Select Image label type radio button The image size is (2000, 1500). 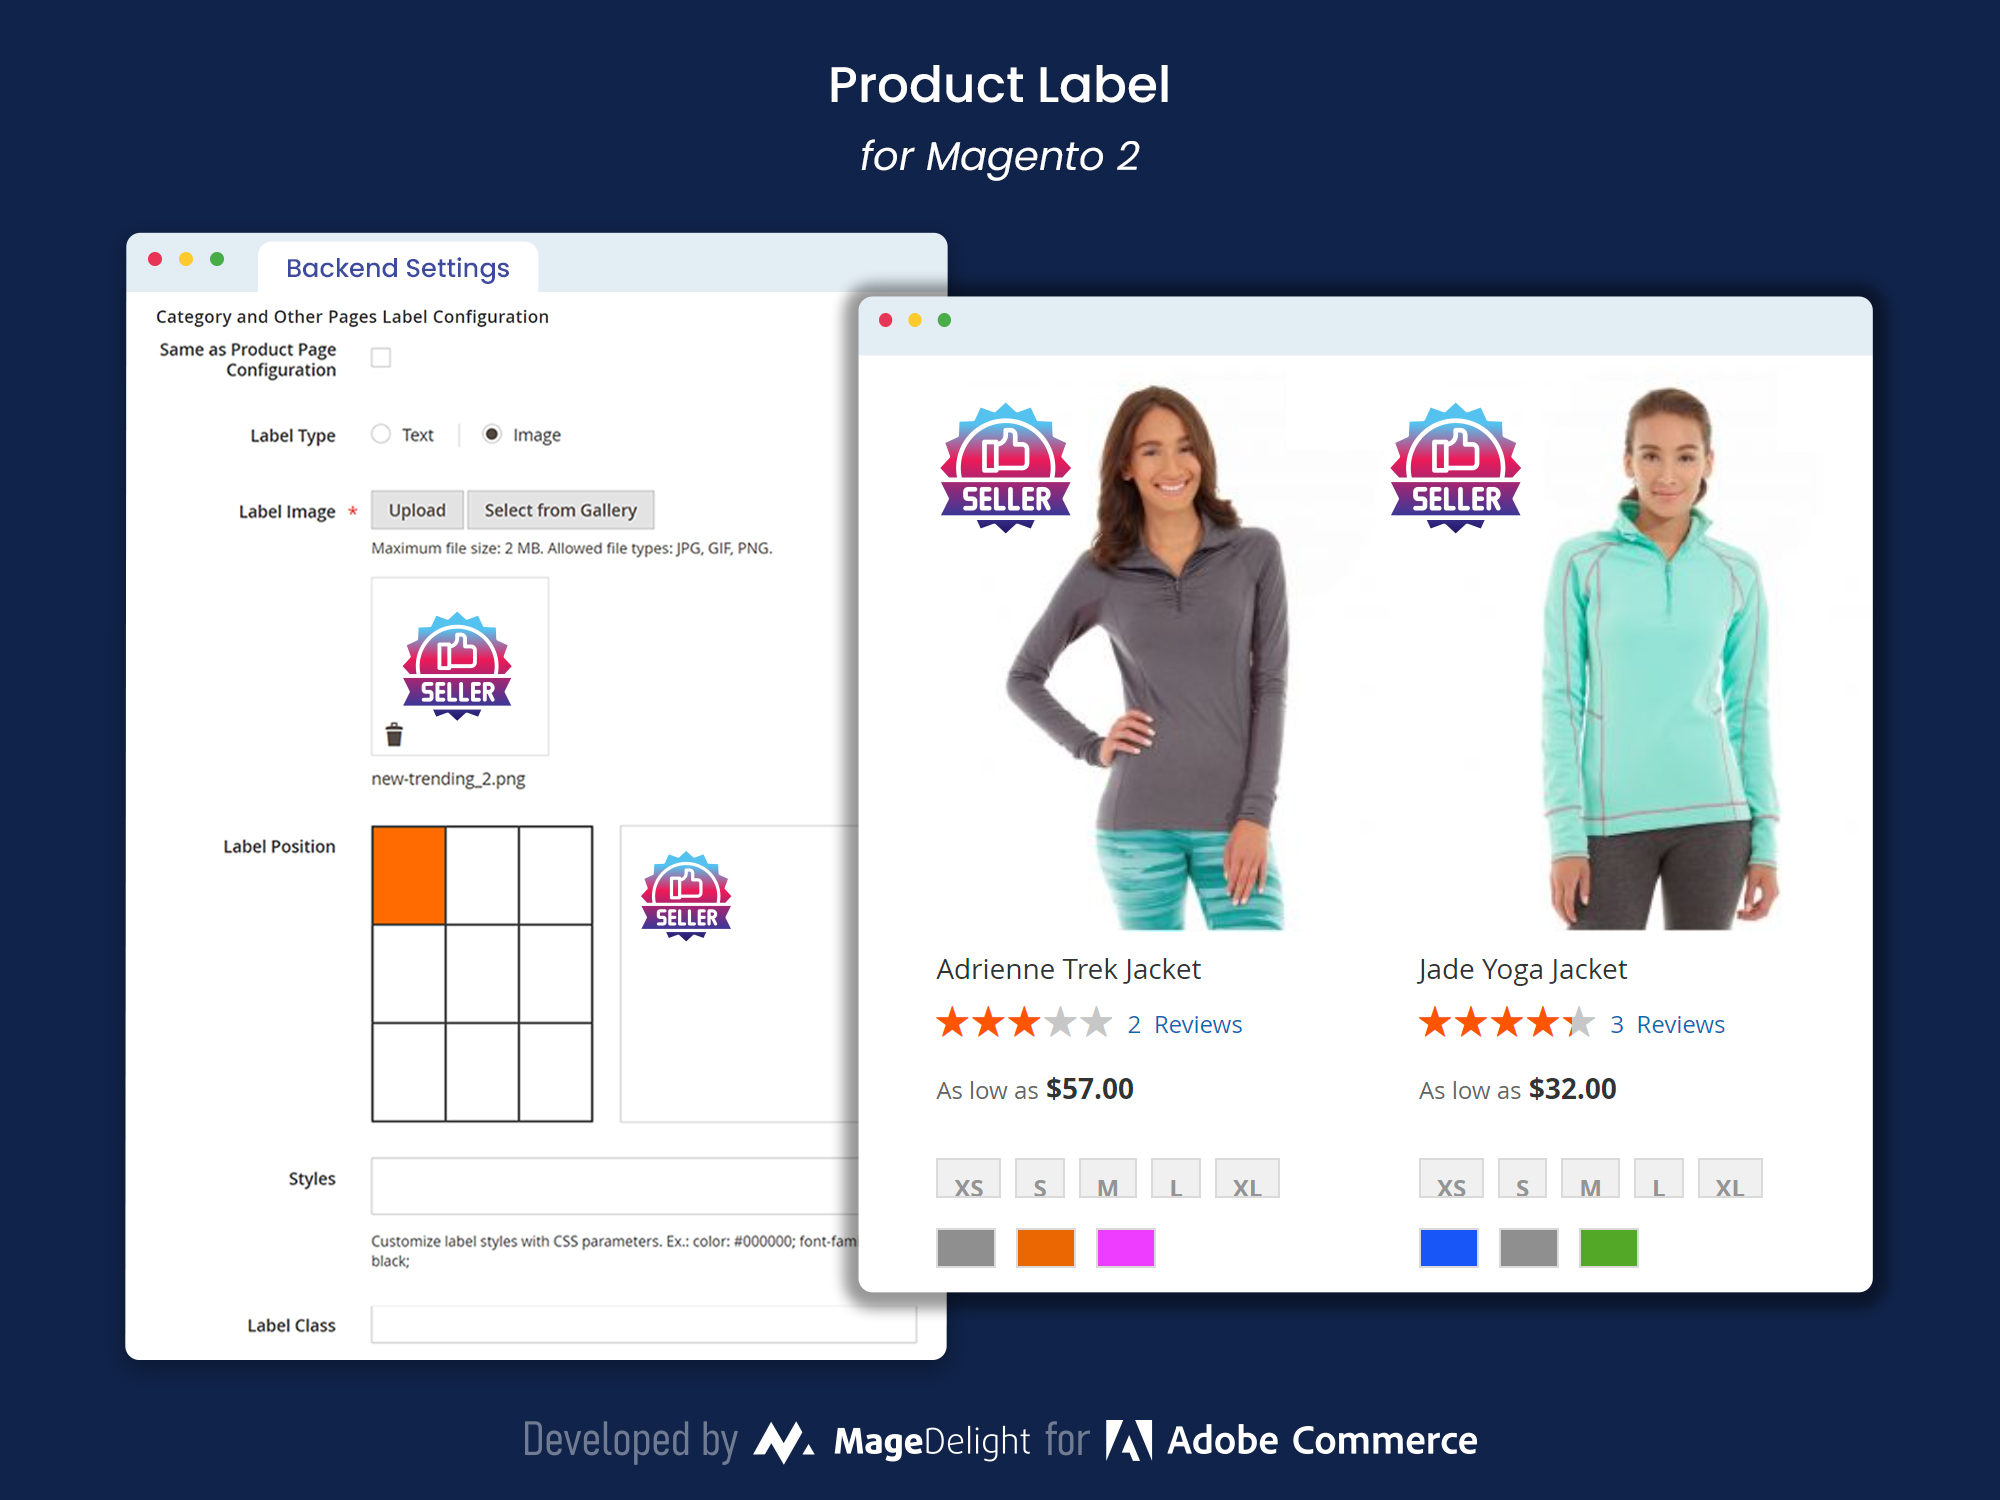pos(492,434)
